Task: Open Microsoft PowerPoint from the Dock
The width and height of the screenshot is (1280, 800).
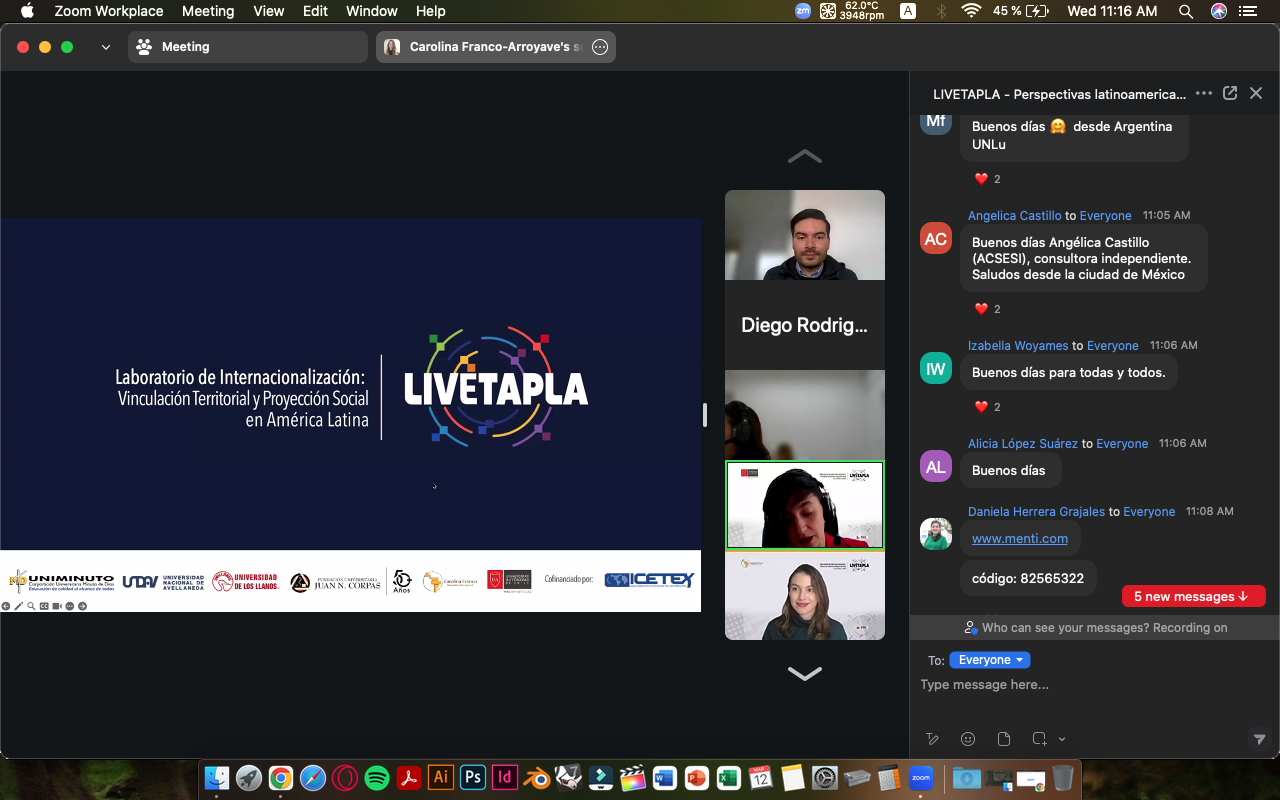Action: pyautogui.click(x=697, y=777)
